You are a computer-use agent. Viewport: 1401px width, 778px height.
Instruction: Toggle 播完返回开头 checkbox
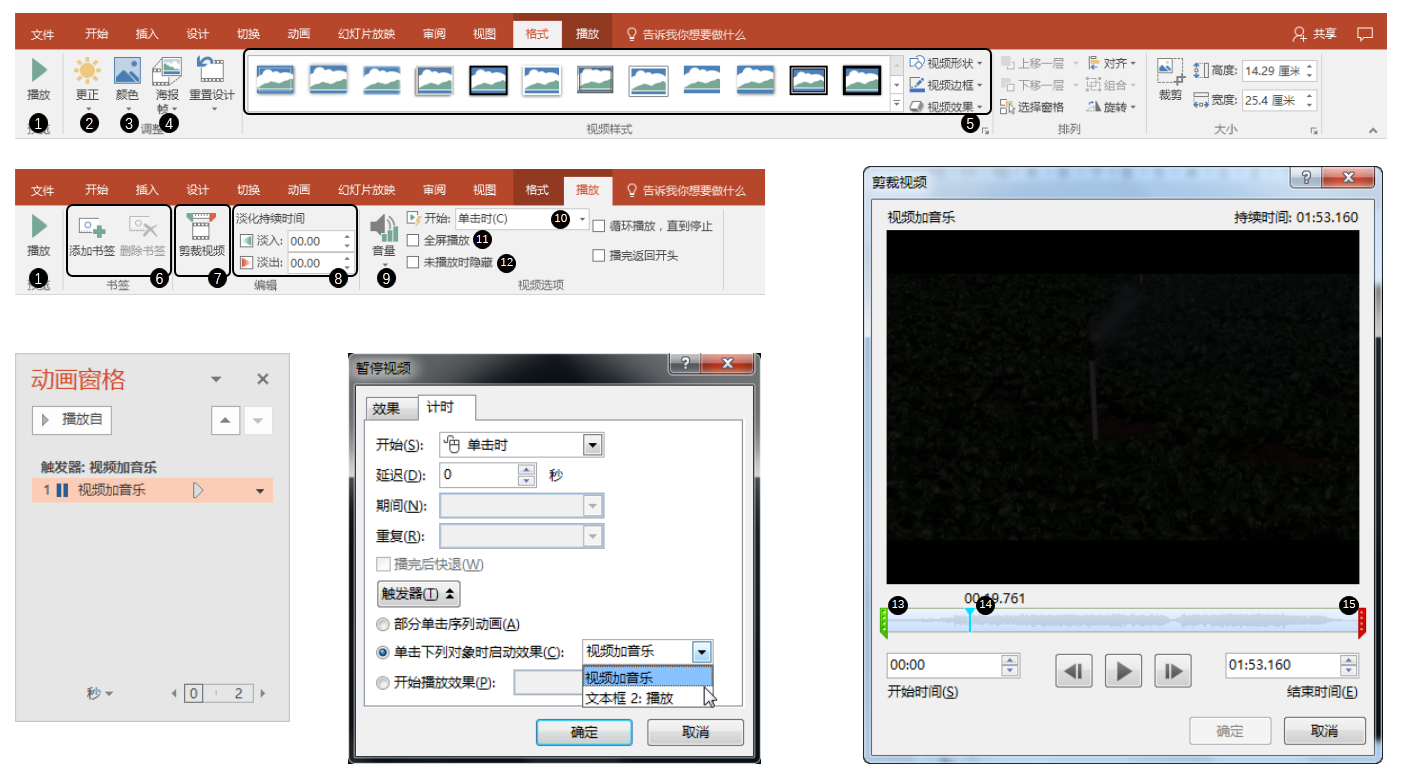click(x=599, y=256)
